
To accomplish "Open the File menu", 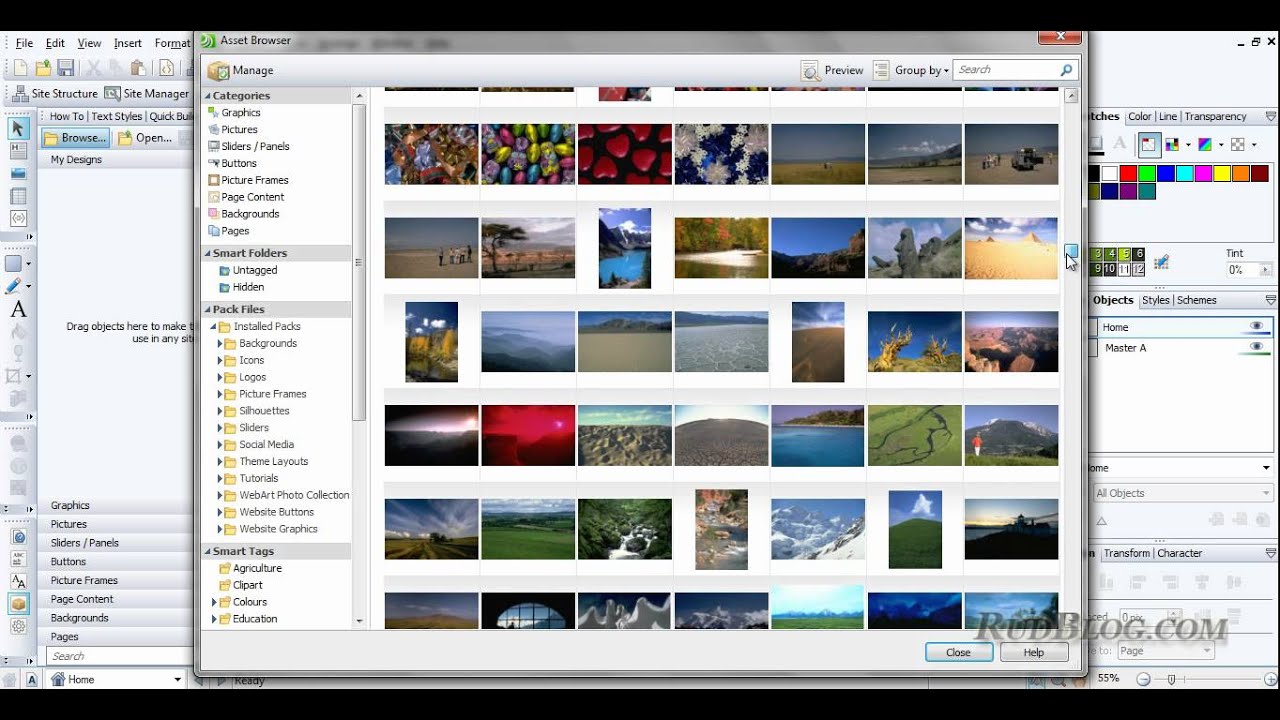I will click(x=24, y=43).
